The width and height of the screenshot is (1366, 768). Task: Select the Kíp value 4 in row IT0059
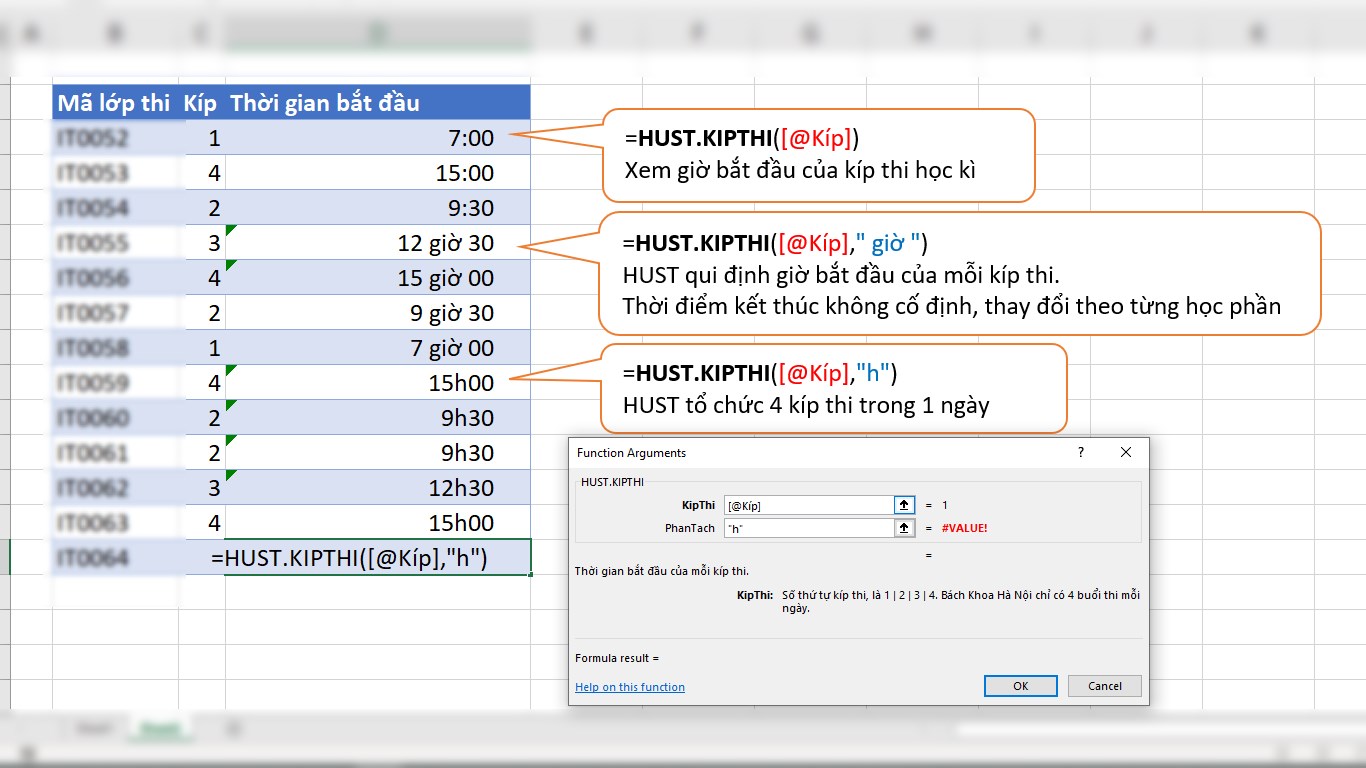coord(201,383)
